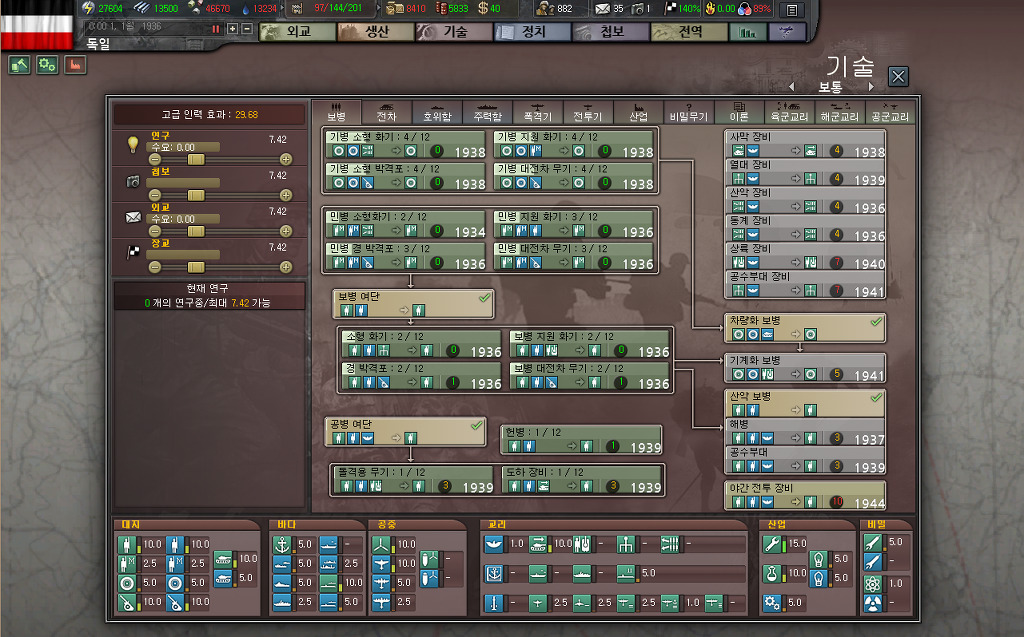1024x637 pixels.
Task: Select the 산업 (Industry) technology tab
Action: 638,112
